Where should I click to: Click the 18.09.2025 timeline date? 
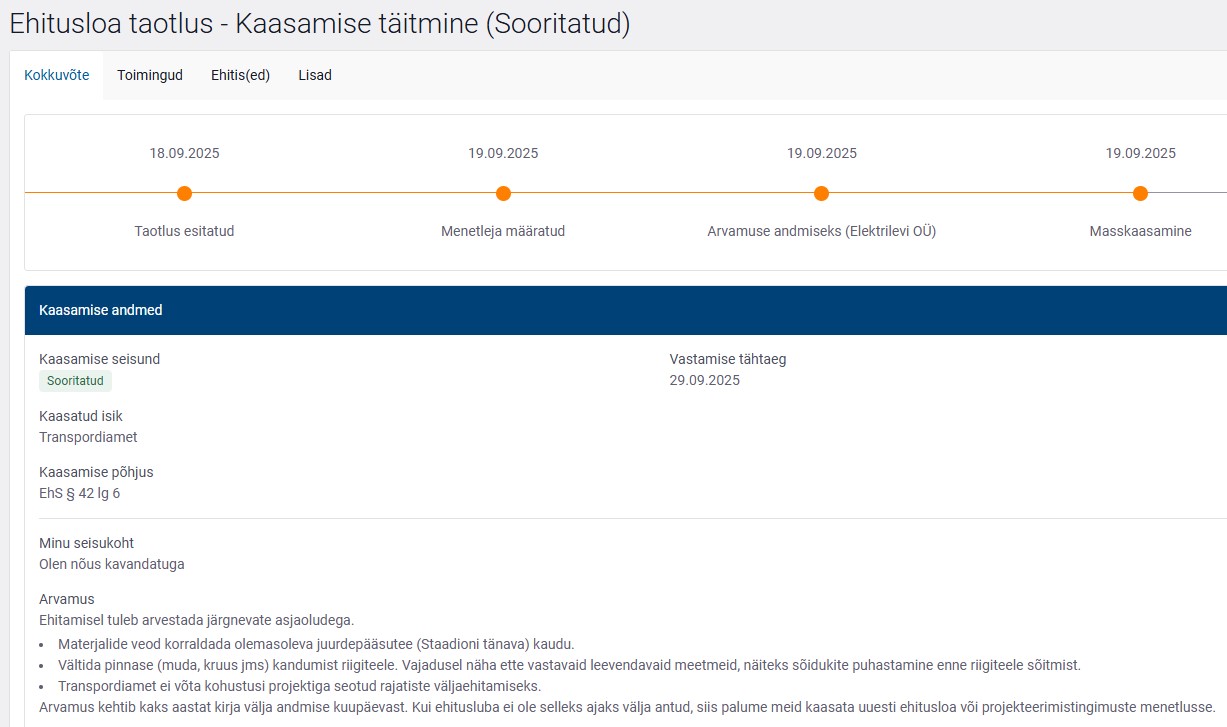pyautogui.click(x=184, y=153)
